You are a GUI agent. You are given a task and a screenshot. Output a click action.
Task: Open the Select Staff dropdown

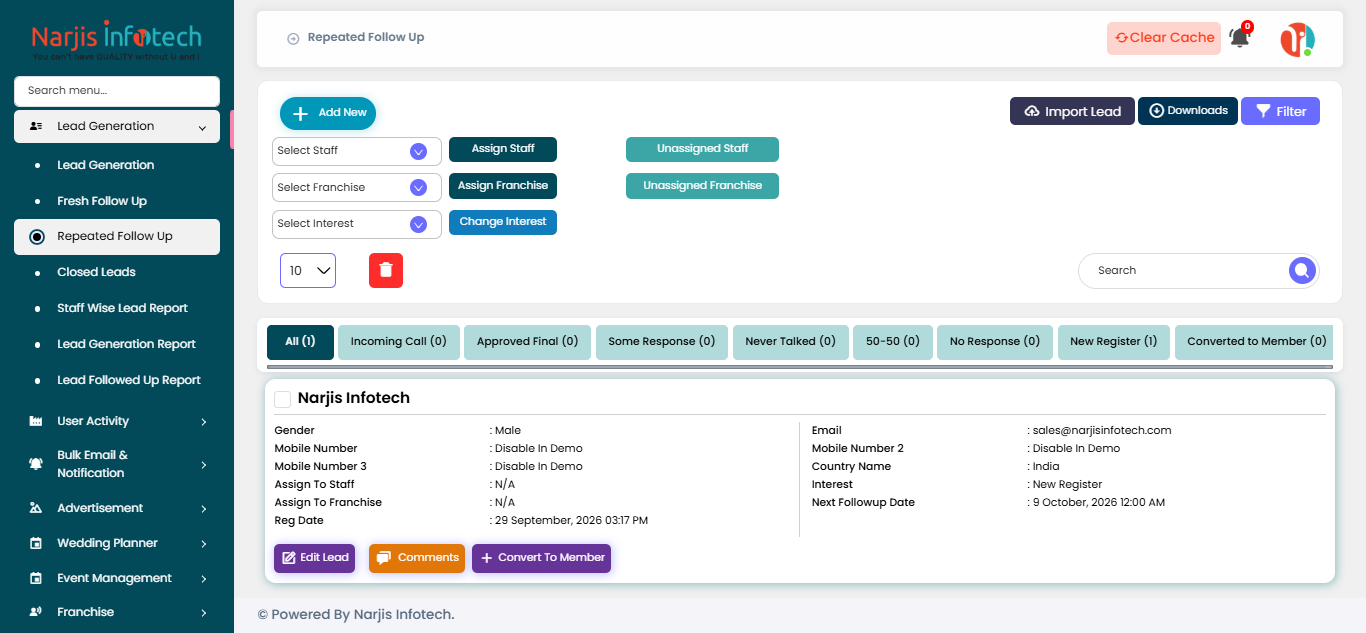[x=357, y=151]
